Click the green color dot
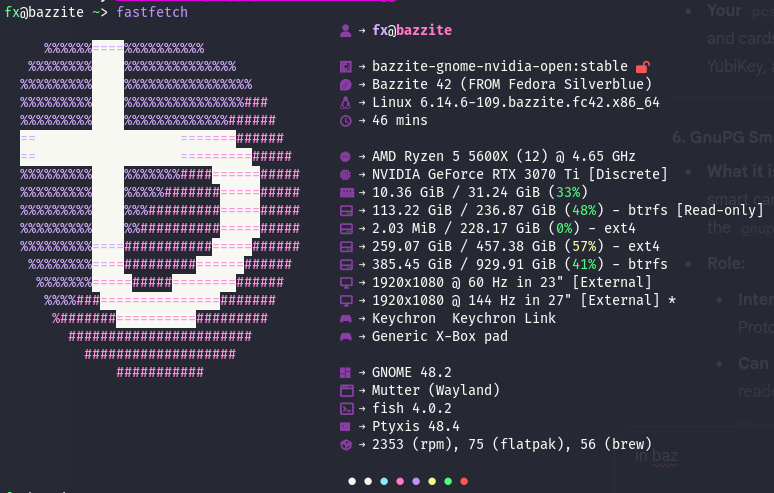 448,481
